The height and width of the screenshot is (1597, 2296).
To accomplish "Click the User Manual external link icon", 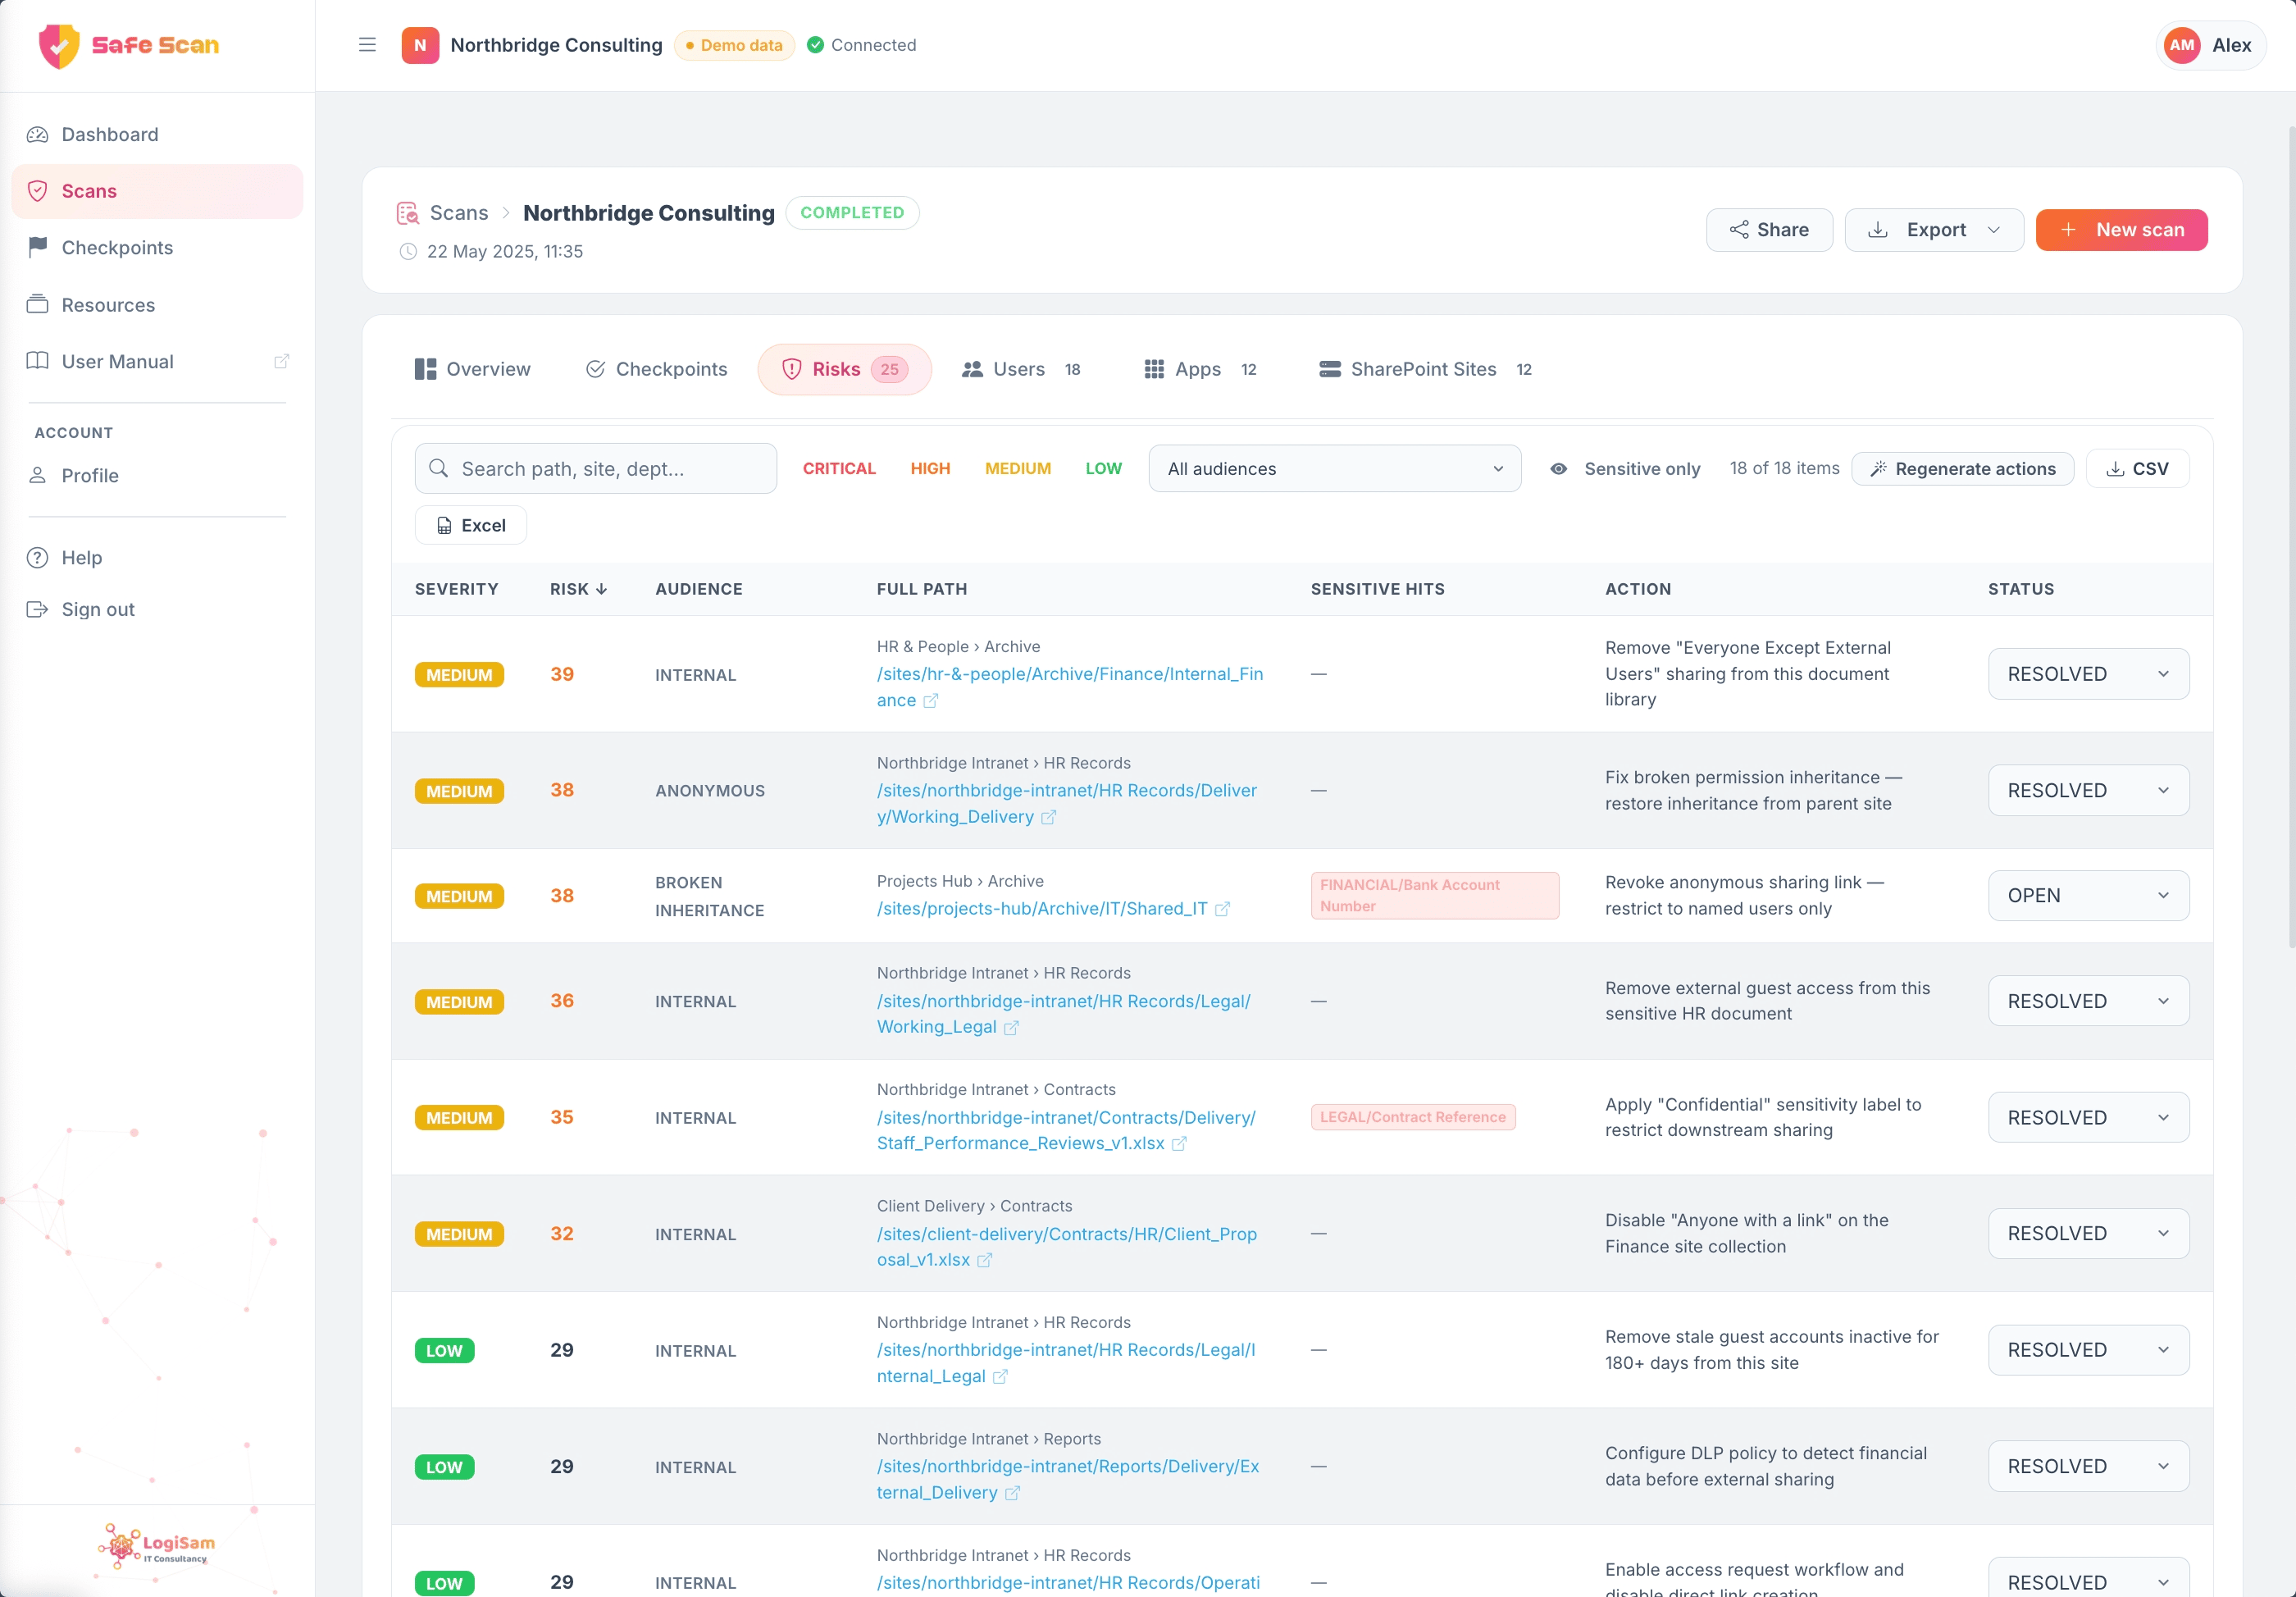I will point(281,362).
